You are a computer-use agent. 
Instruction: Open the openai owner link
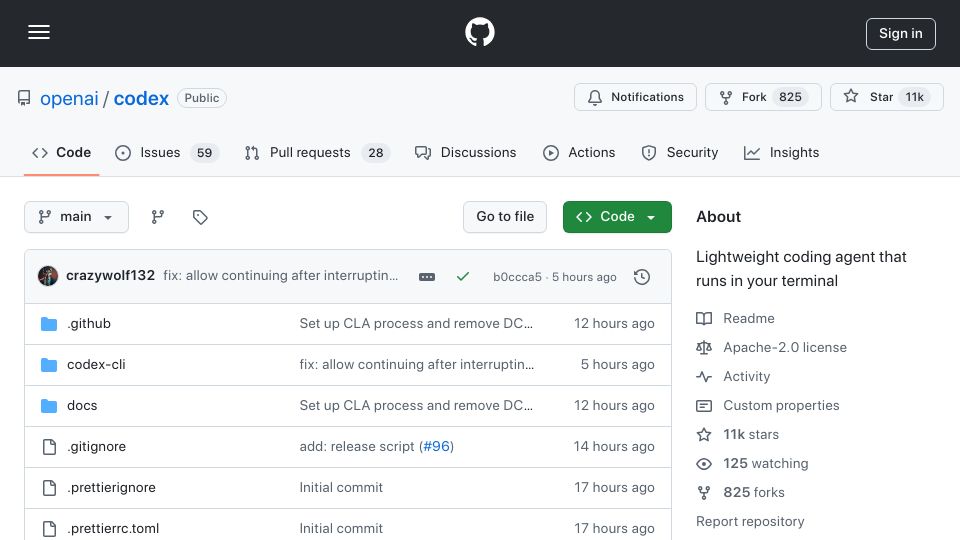(x=69, y=99)
